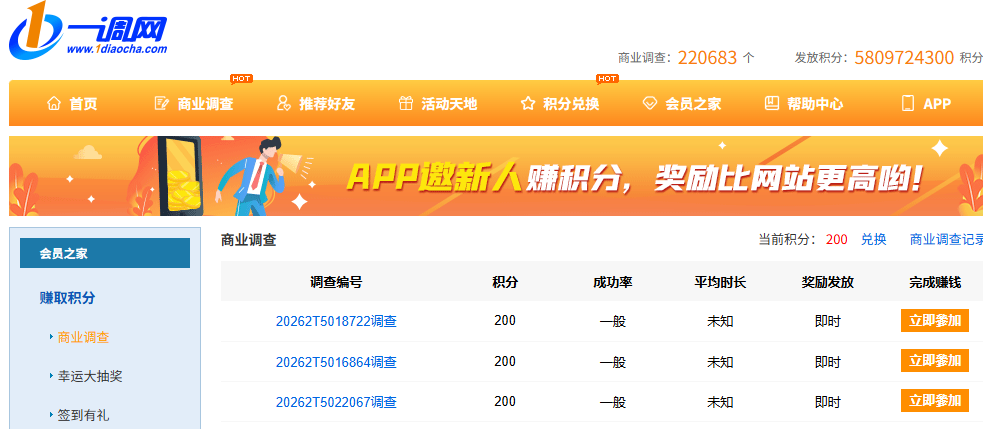983x429 pixels.
Task: Click the person icon beside 推荐好友
Action: click(284, 103)
